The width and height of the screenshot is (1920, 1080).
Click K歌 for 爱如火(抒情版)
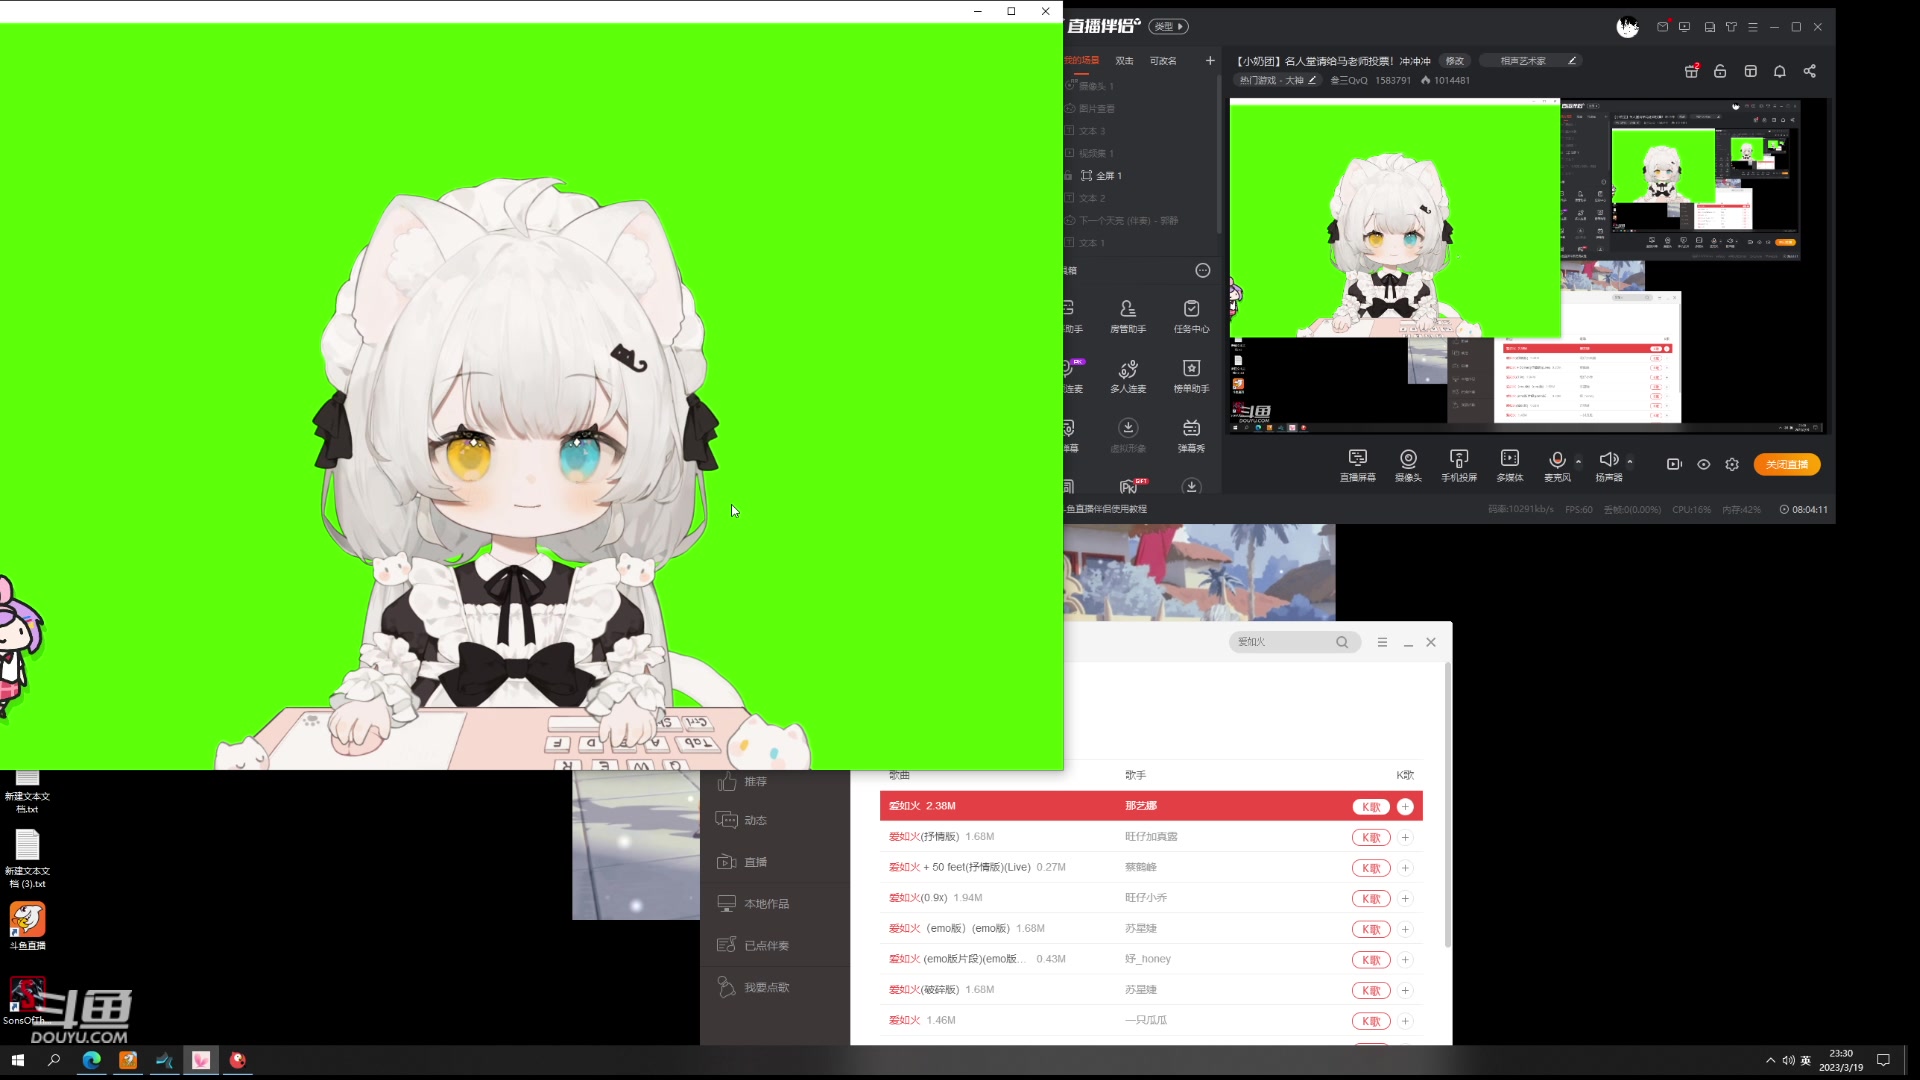1371,838
